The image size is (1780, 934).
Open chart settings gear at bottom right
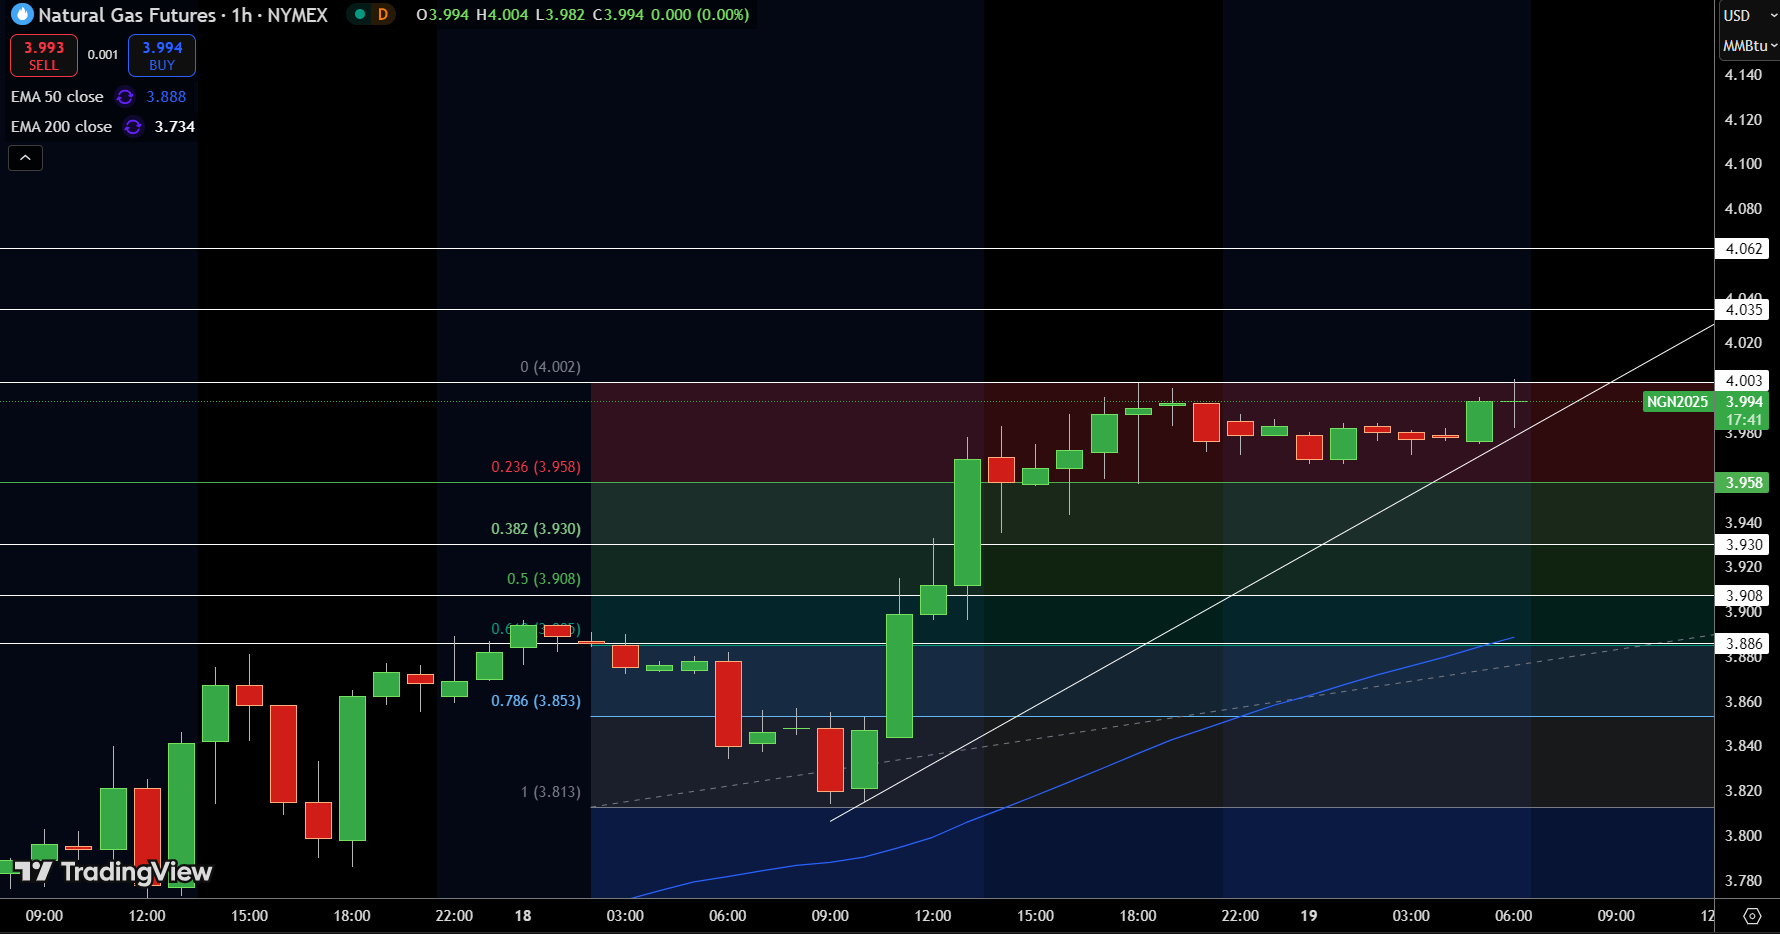pos(1752,916)
